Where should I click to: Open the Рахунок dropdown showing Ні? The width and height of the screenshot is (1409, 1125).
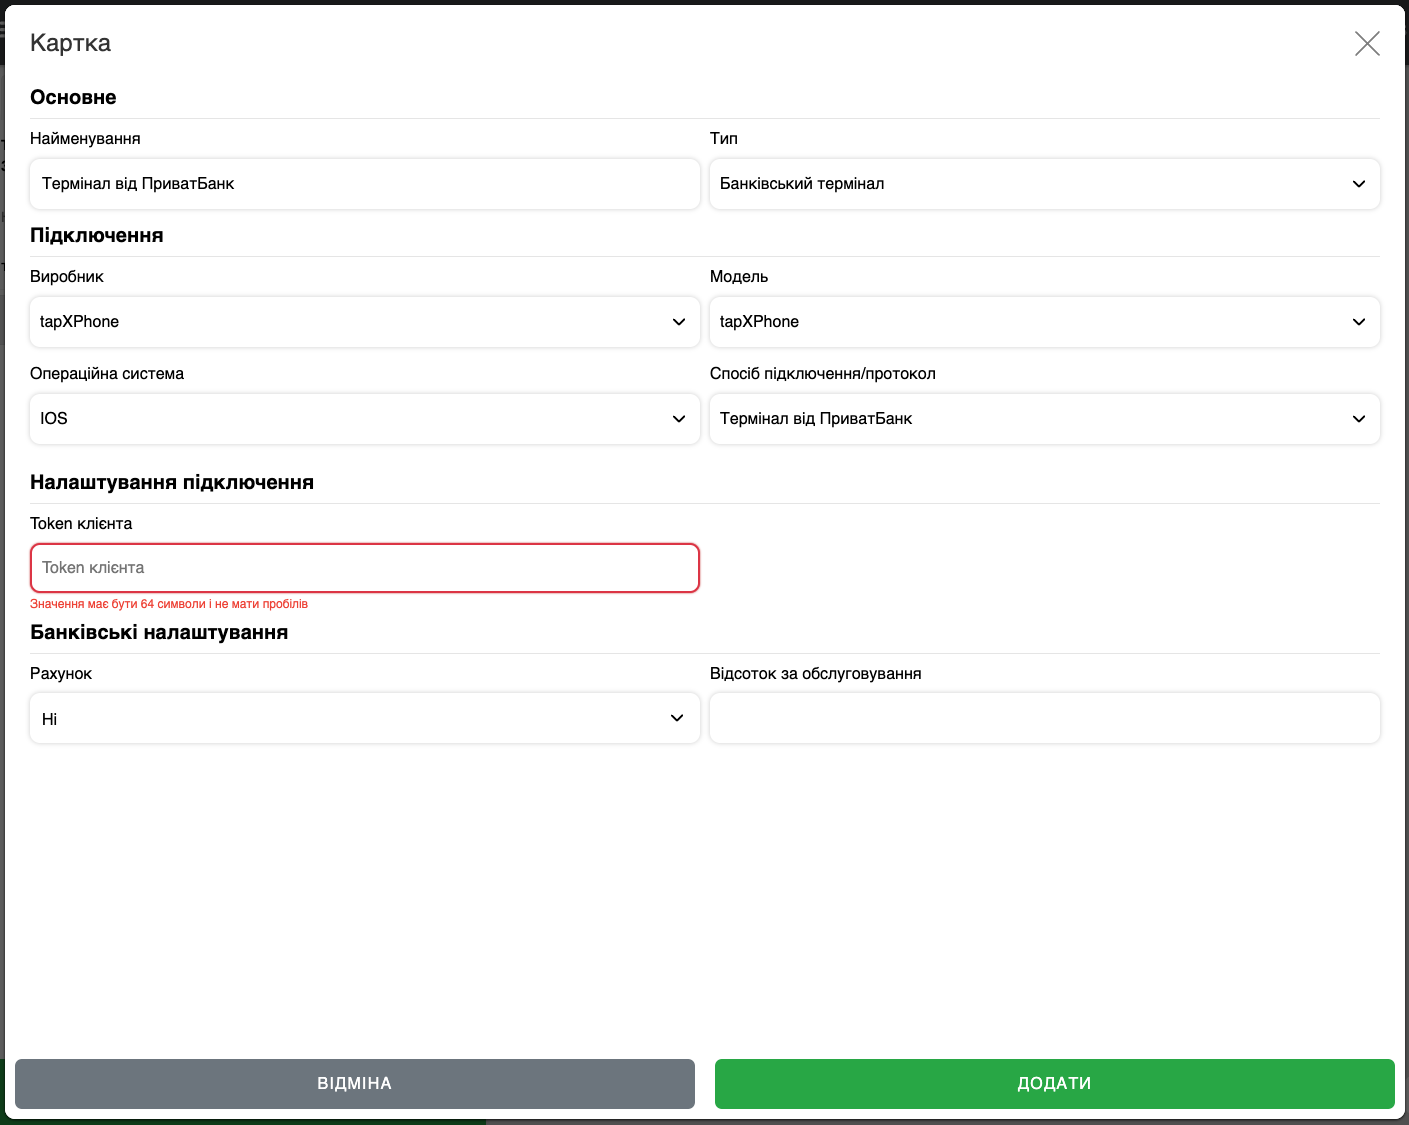pos(364,719)
